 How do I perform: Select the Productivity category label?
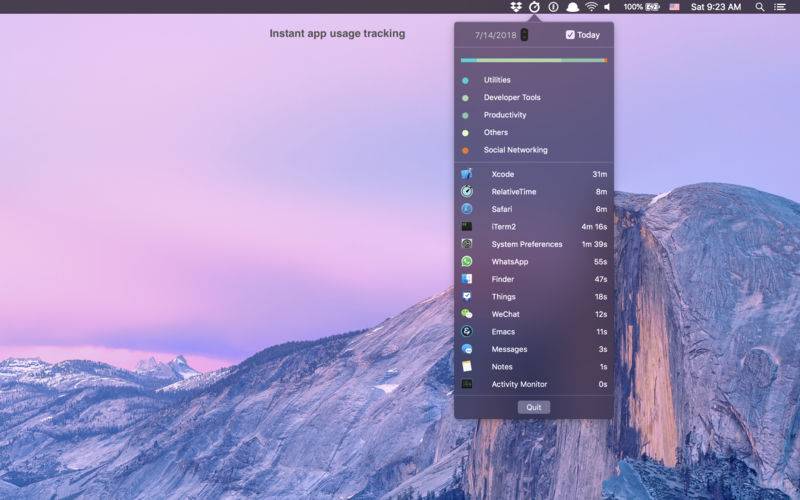click(x=505, y=115)
